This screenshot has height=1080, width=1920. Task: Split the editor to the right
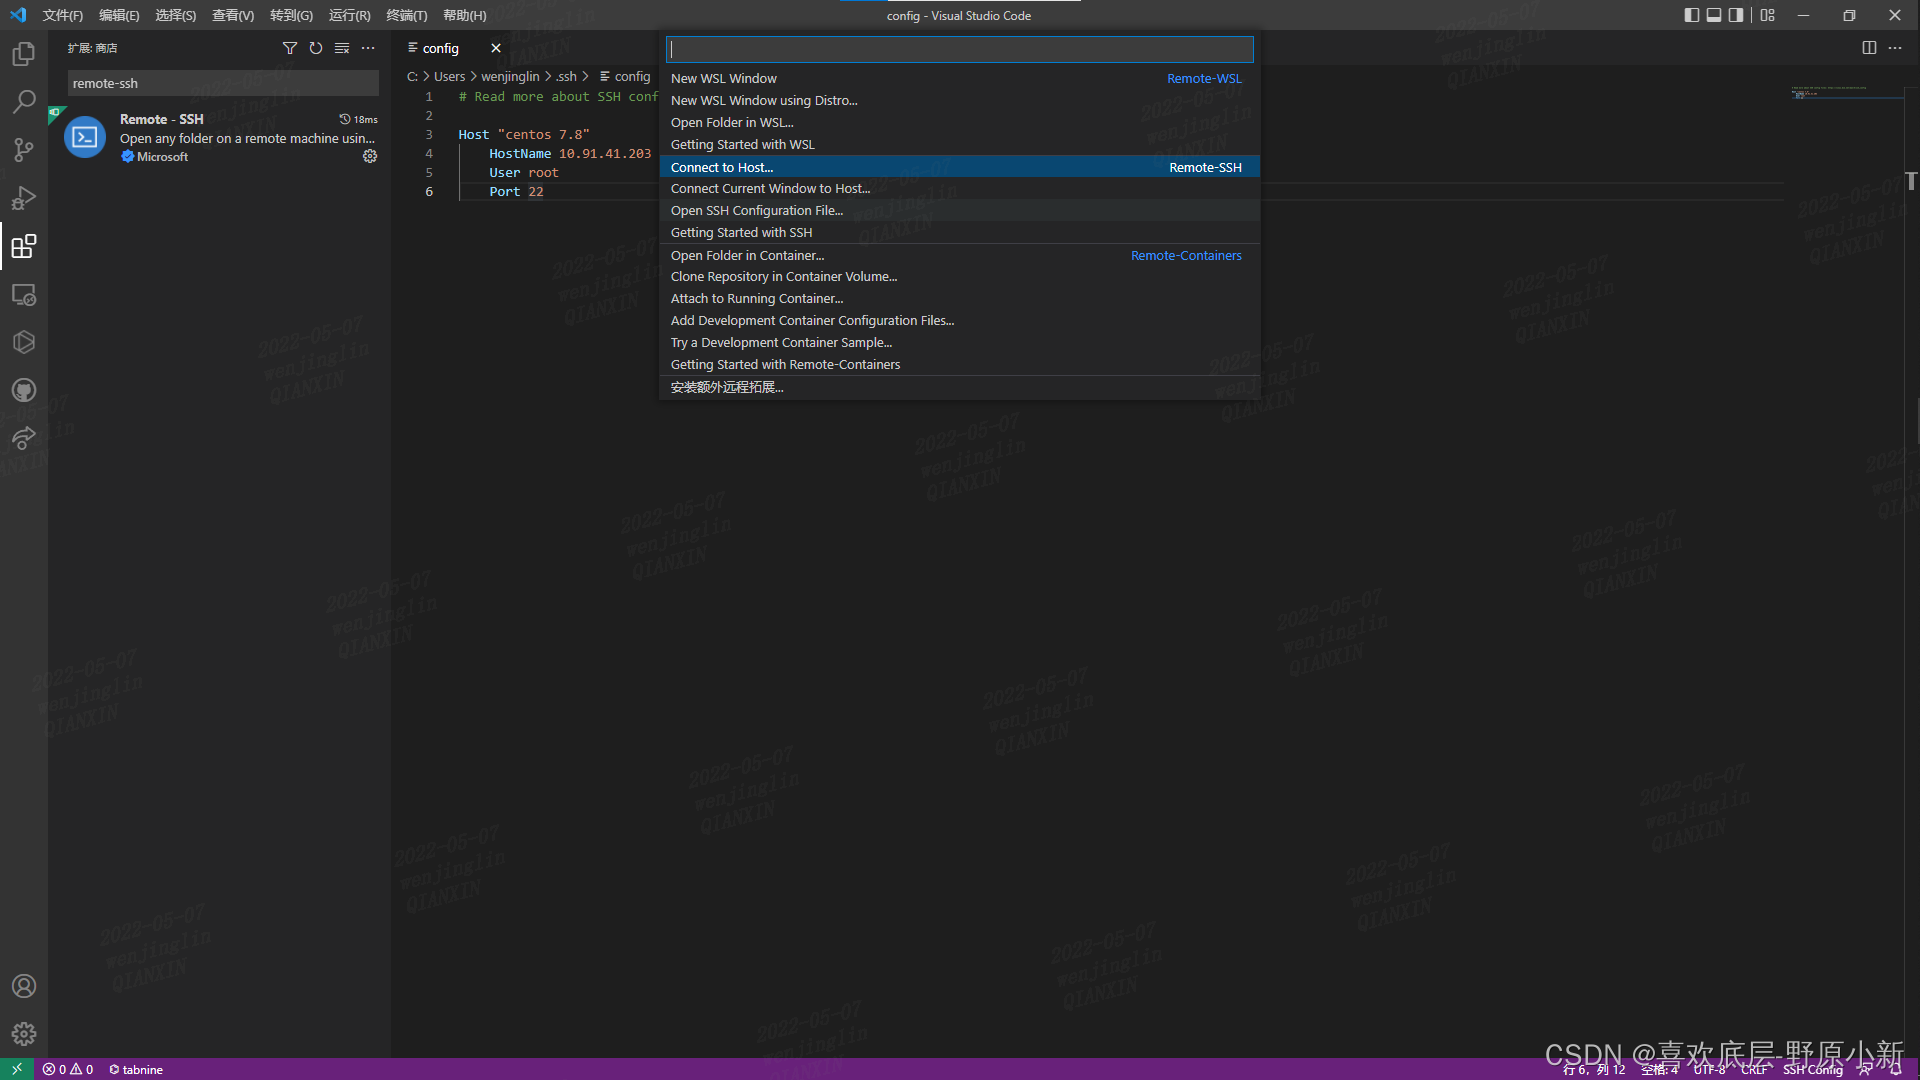[x=1869, y=48]
